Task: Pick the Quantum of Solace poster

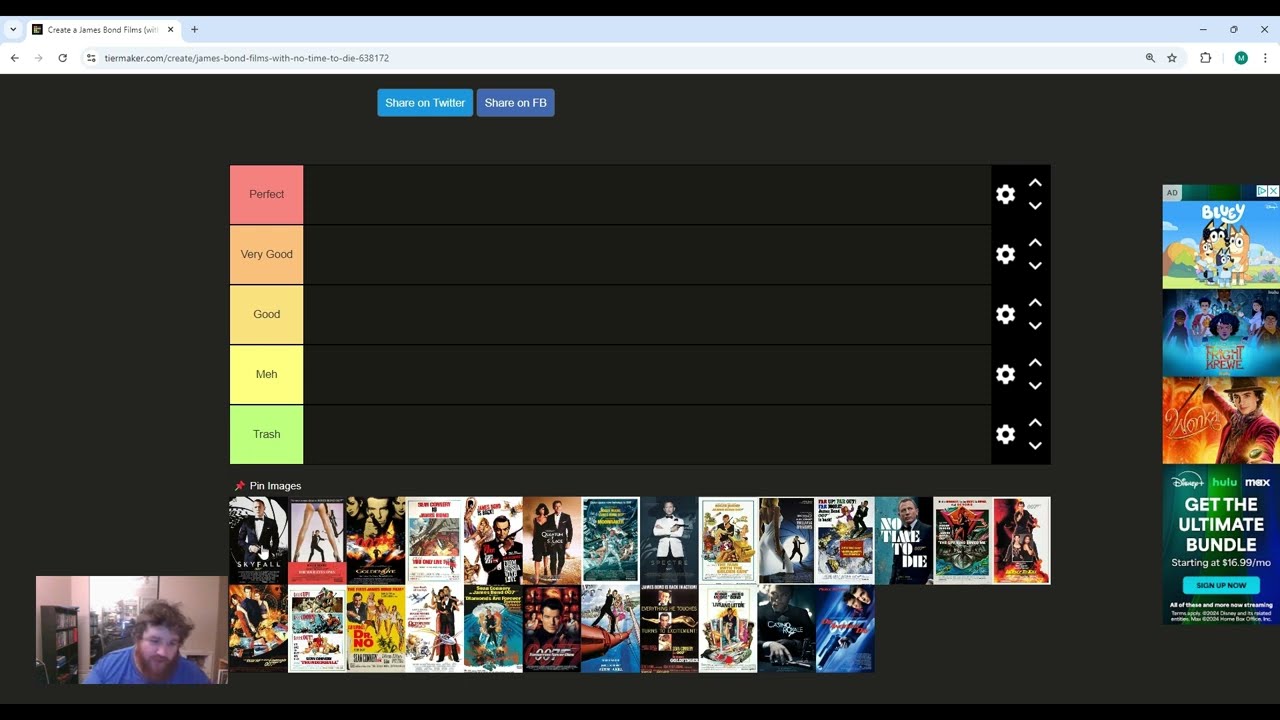Action: click(x=552, y=540)
